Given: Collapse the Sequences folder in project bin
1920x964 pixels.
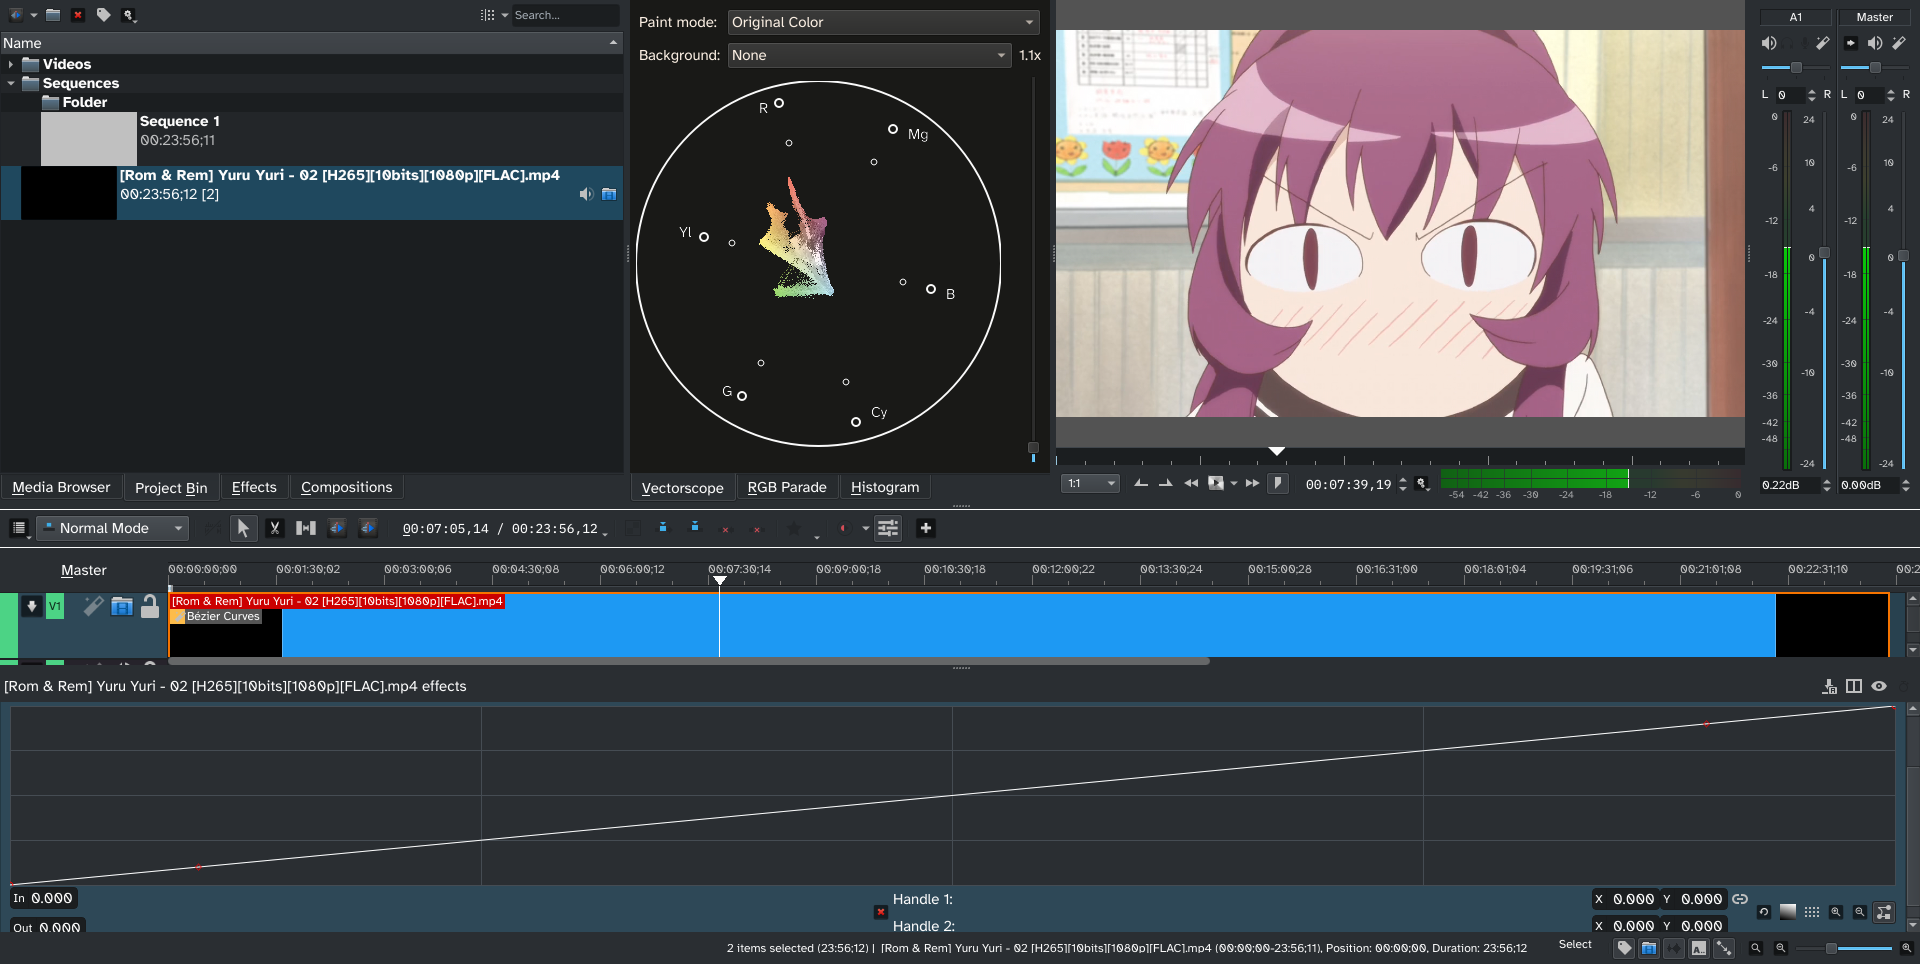Looking at the screenshot, I should [x=11, y=83].
